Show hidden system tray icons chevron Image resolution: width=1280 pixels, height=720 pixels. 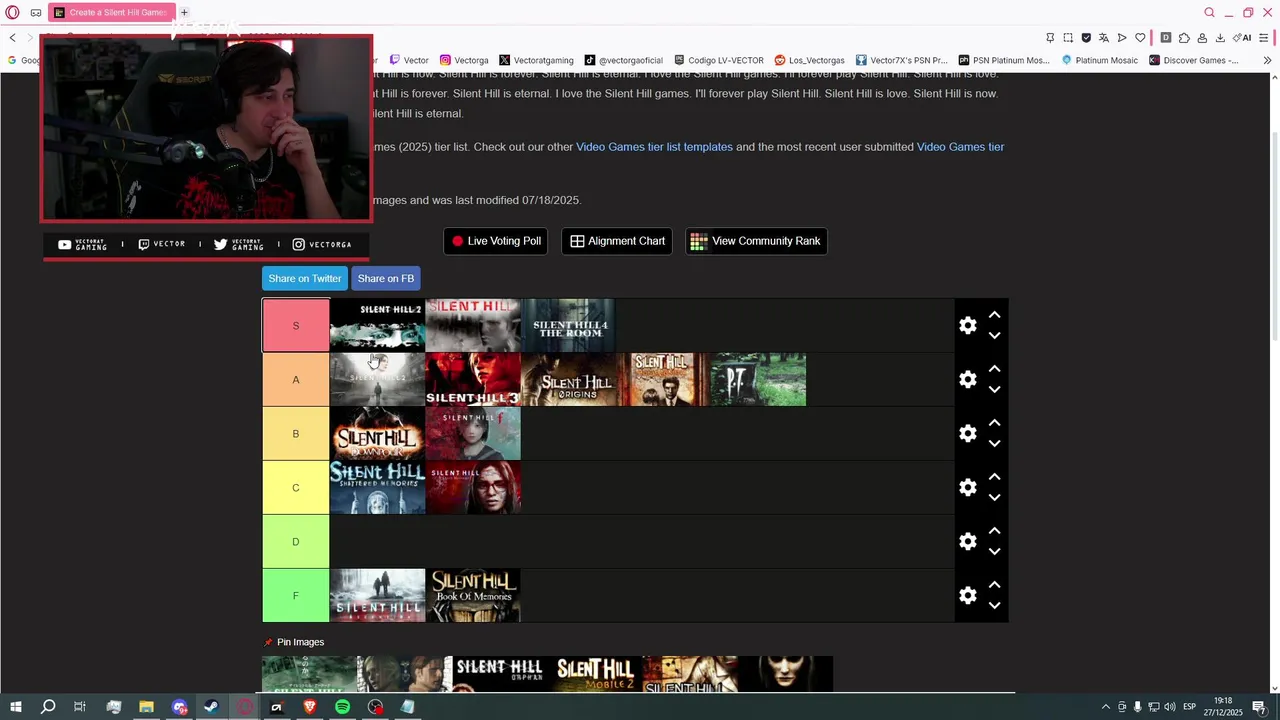pos(1105,707)
